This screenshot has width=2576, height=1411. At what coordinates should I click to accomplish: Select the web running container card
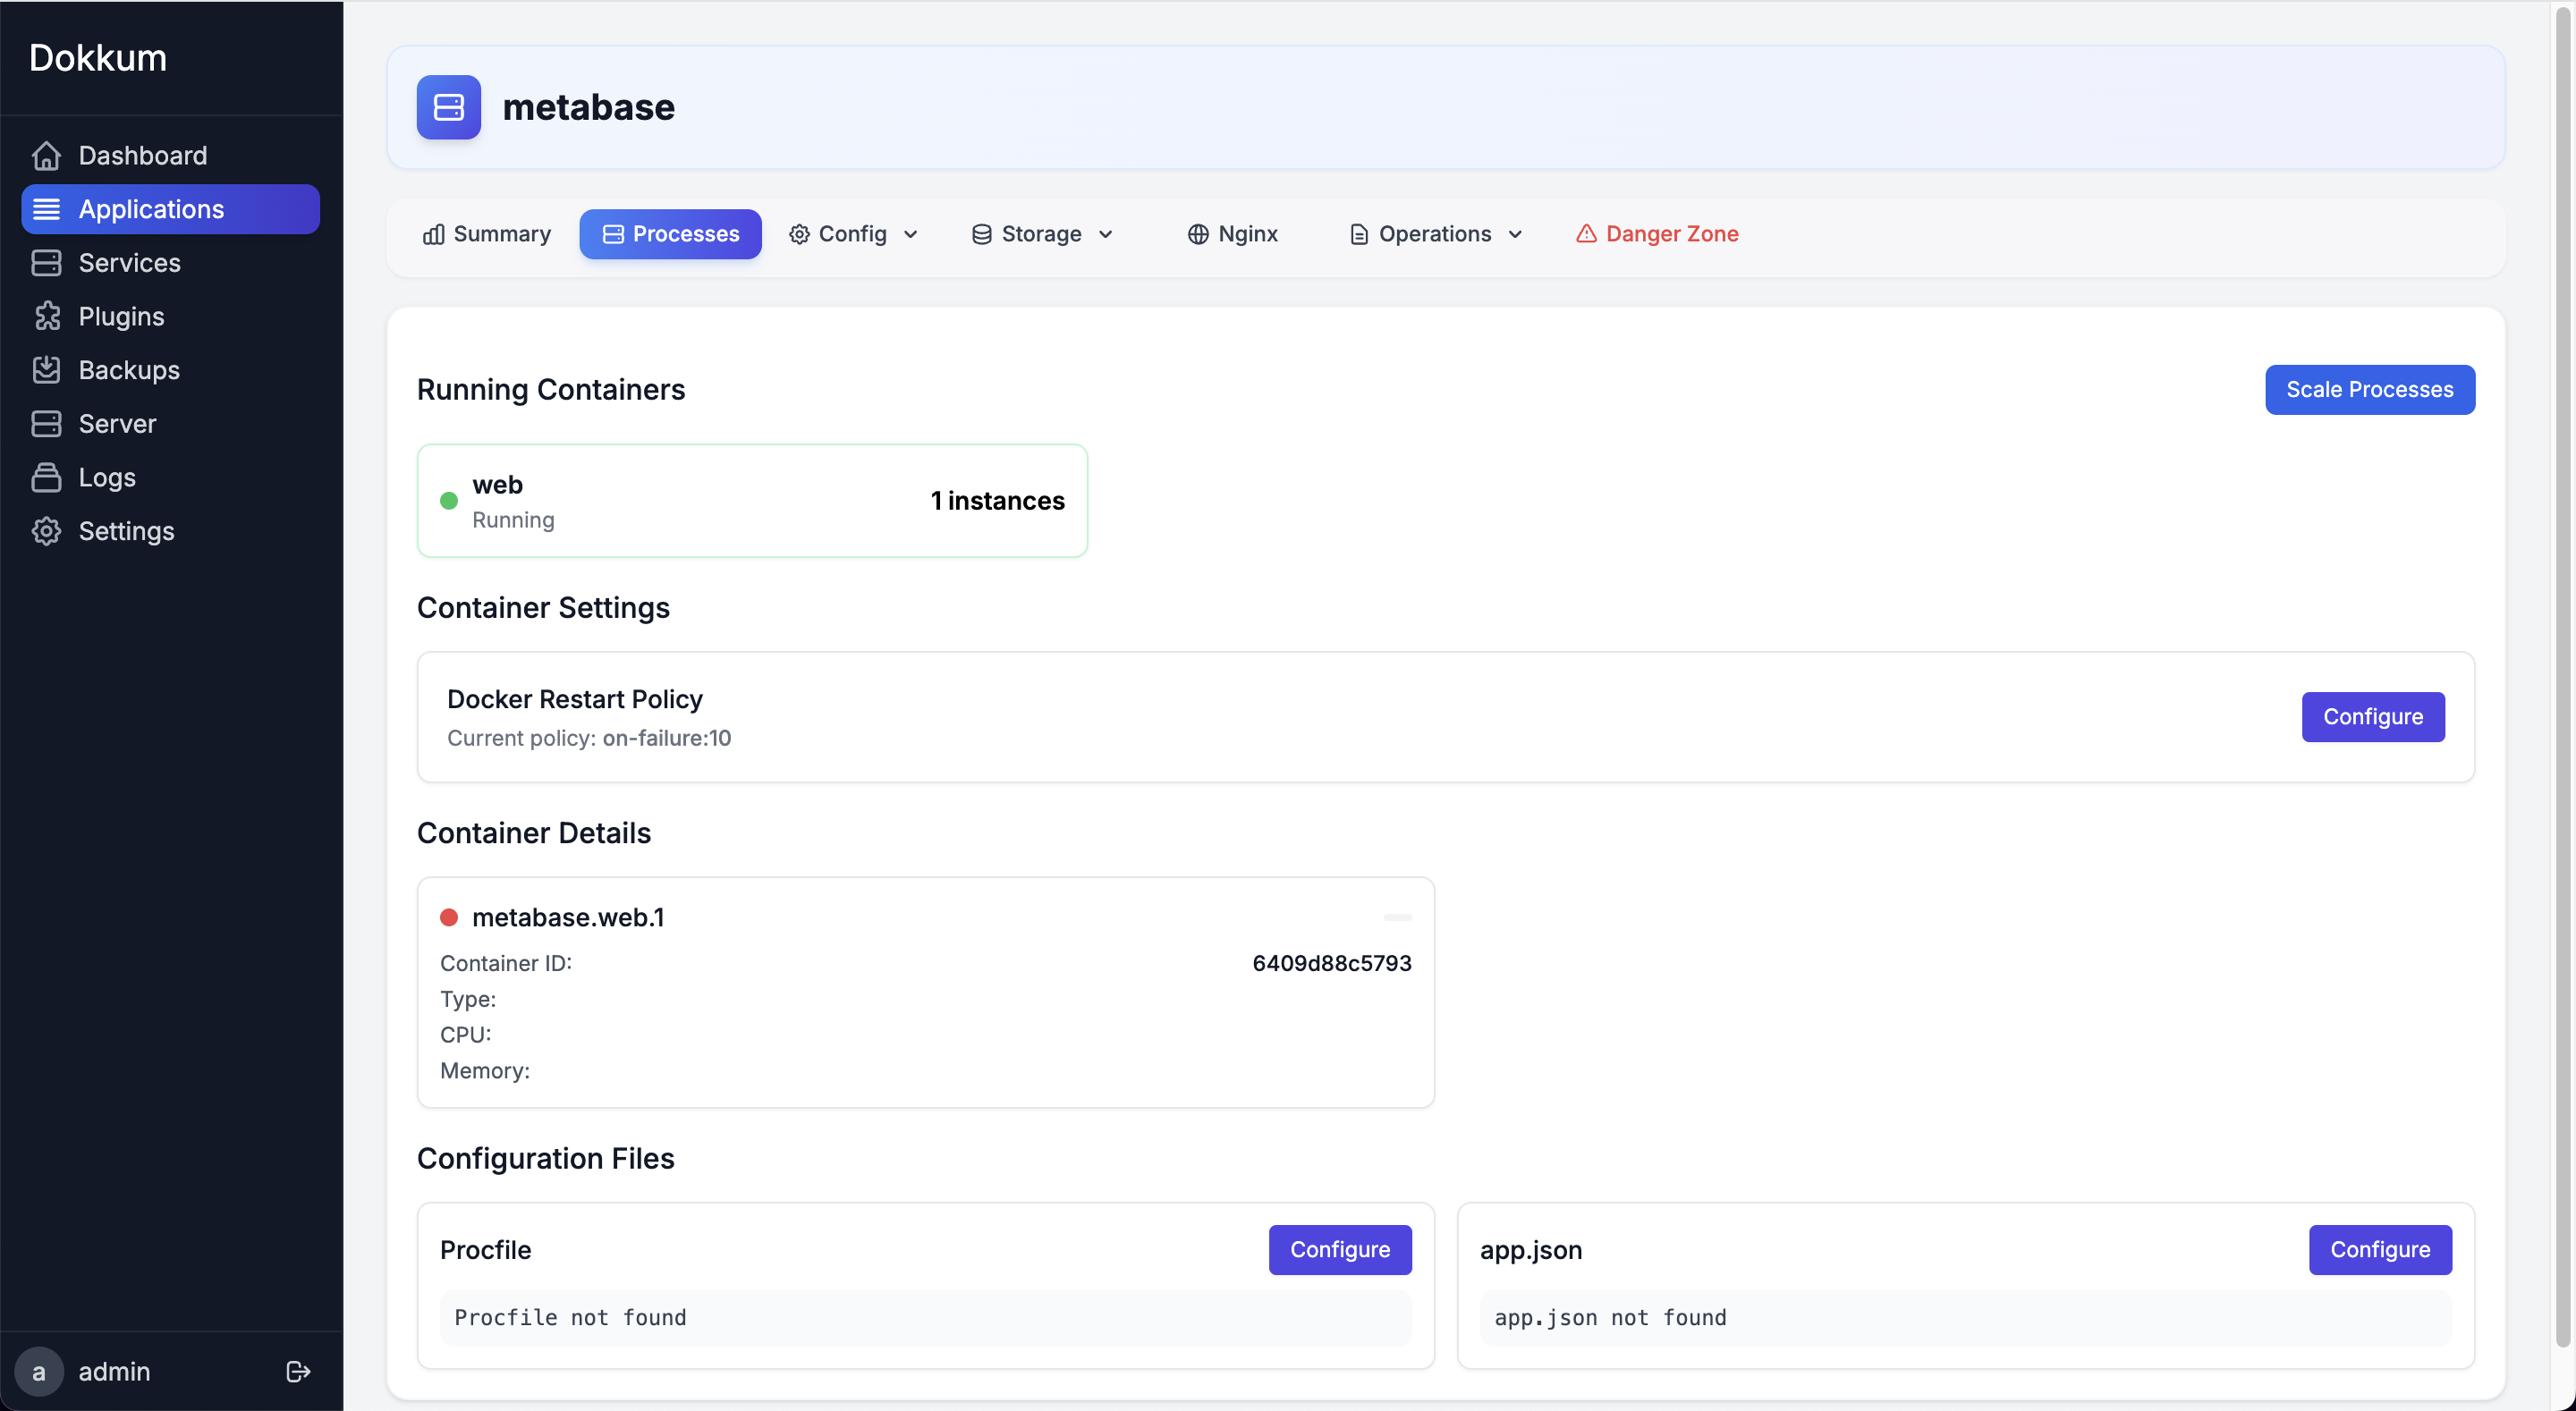click(x=752, y=500)
